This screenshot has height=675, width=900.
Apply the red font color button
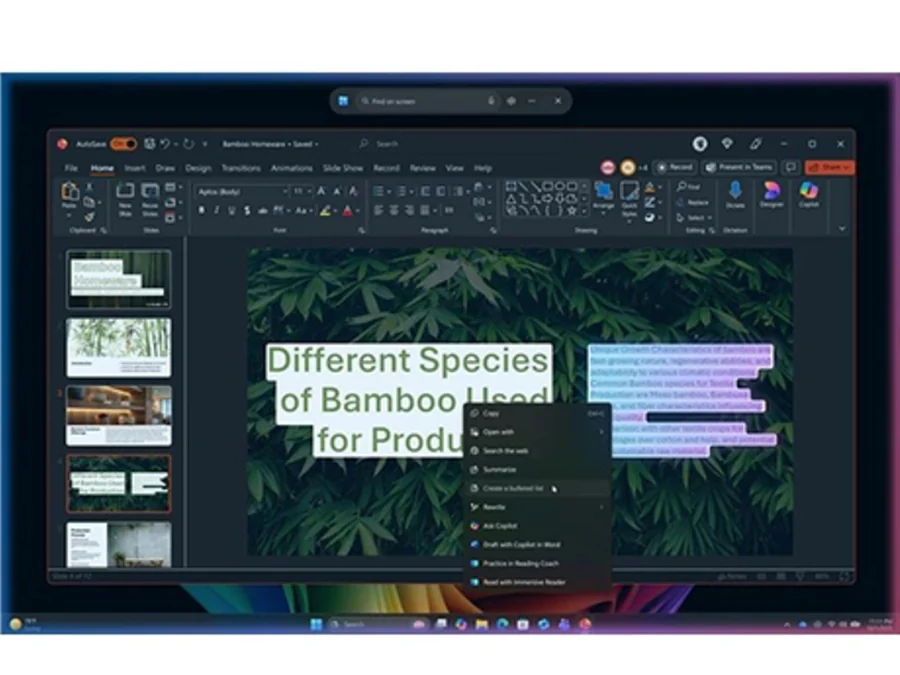coord(347,211)
